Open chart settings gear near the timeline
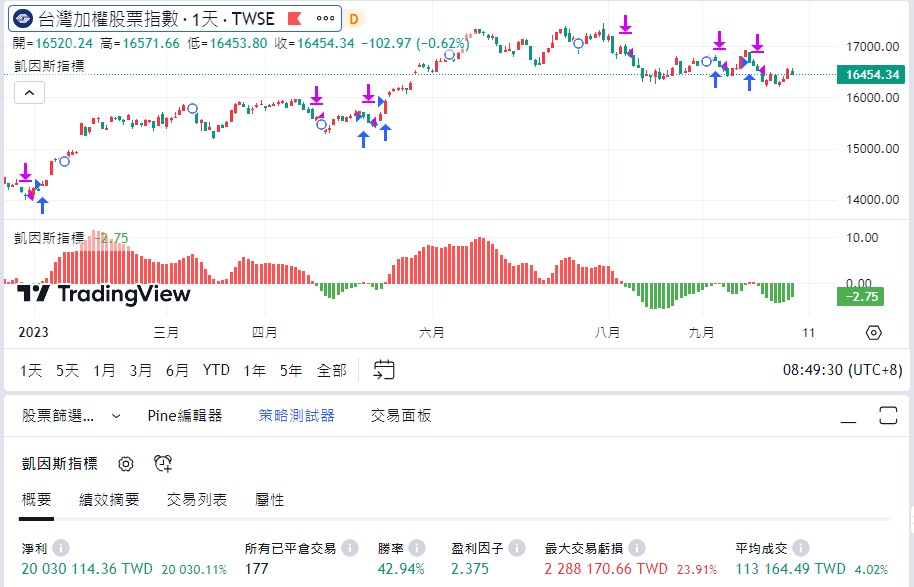Screen dimensions: 914x587 tap(873, 332)
